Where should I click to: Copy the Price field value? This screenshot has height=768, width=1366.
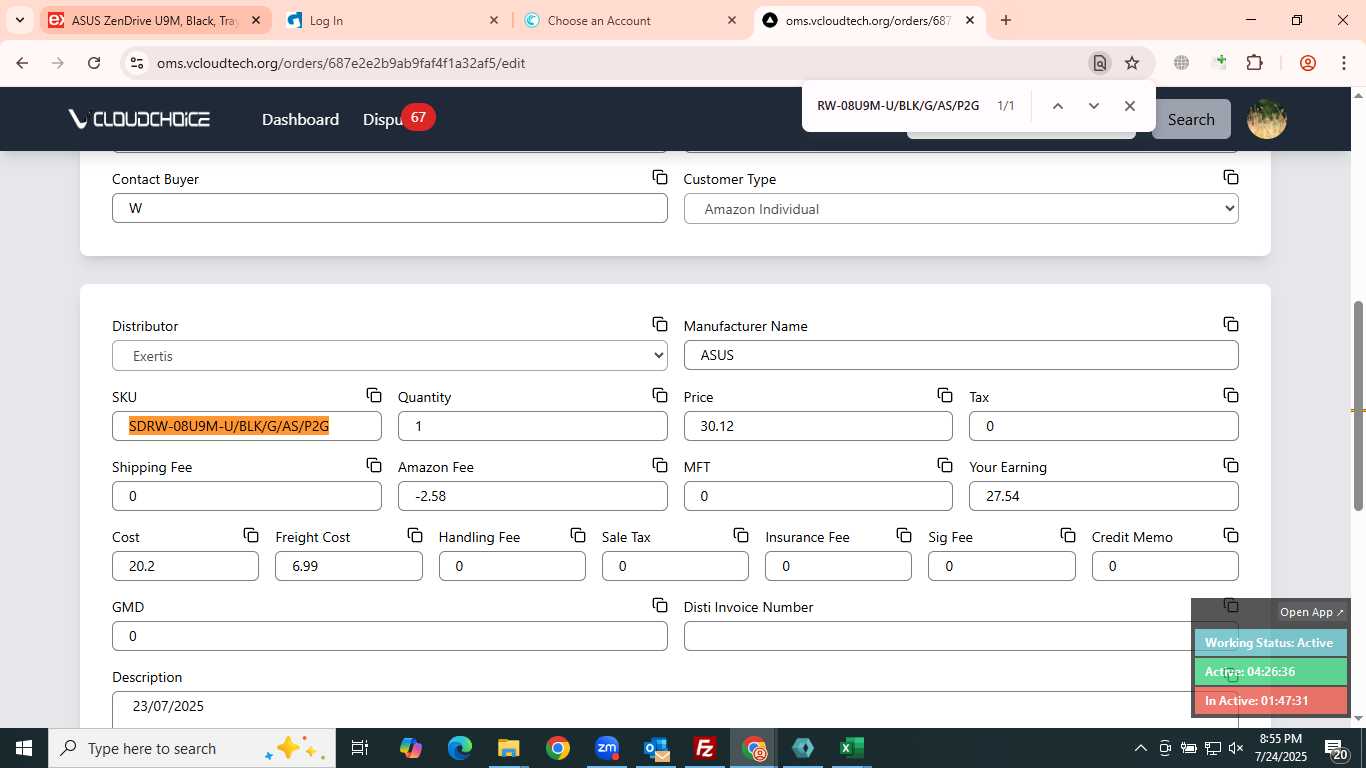pos(945,395)
